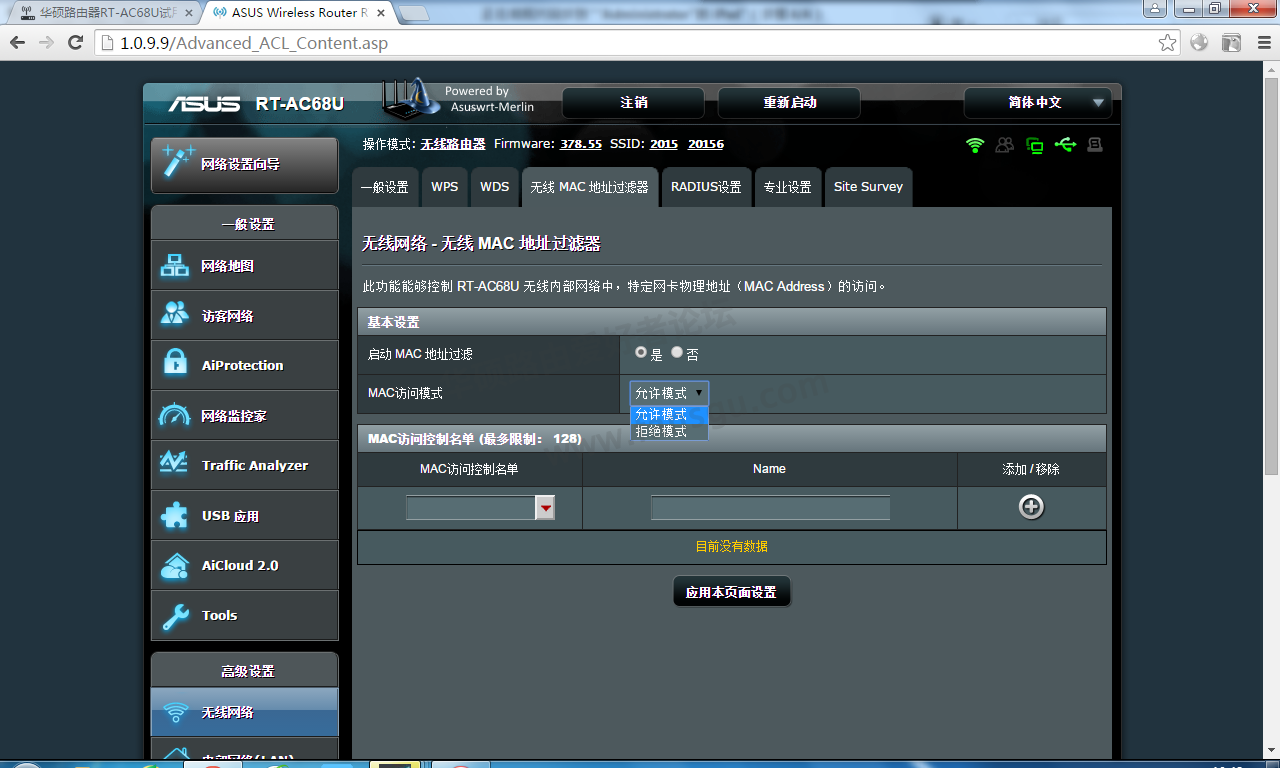Click the browser address bar URL

coord(254,43)
